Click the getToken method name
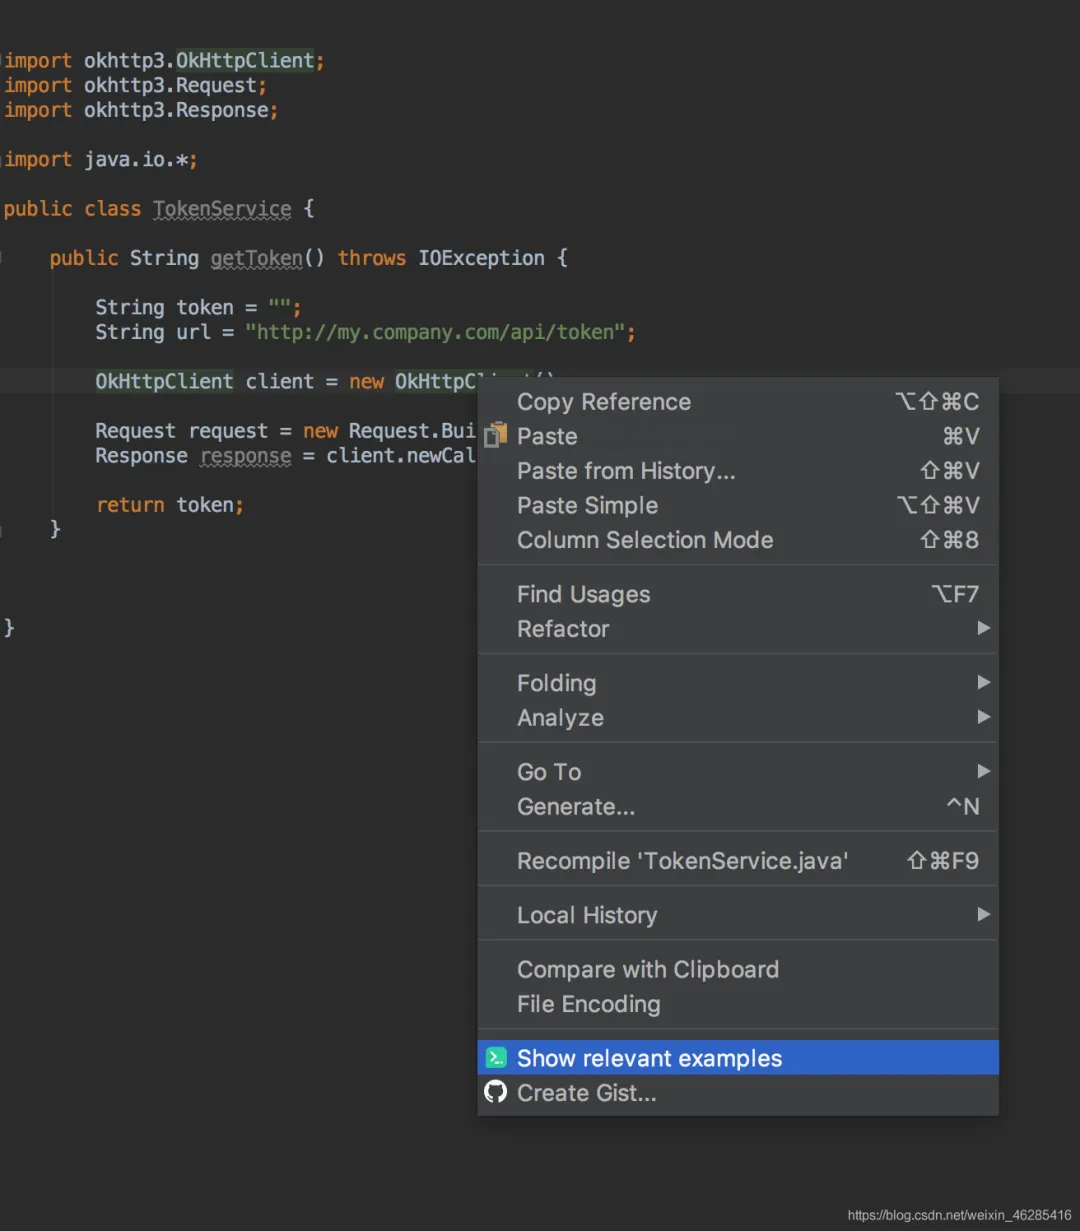Viewport: 1080px width, 1231px height. (x=256, y=258)
